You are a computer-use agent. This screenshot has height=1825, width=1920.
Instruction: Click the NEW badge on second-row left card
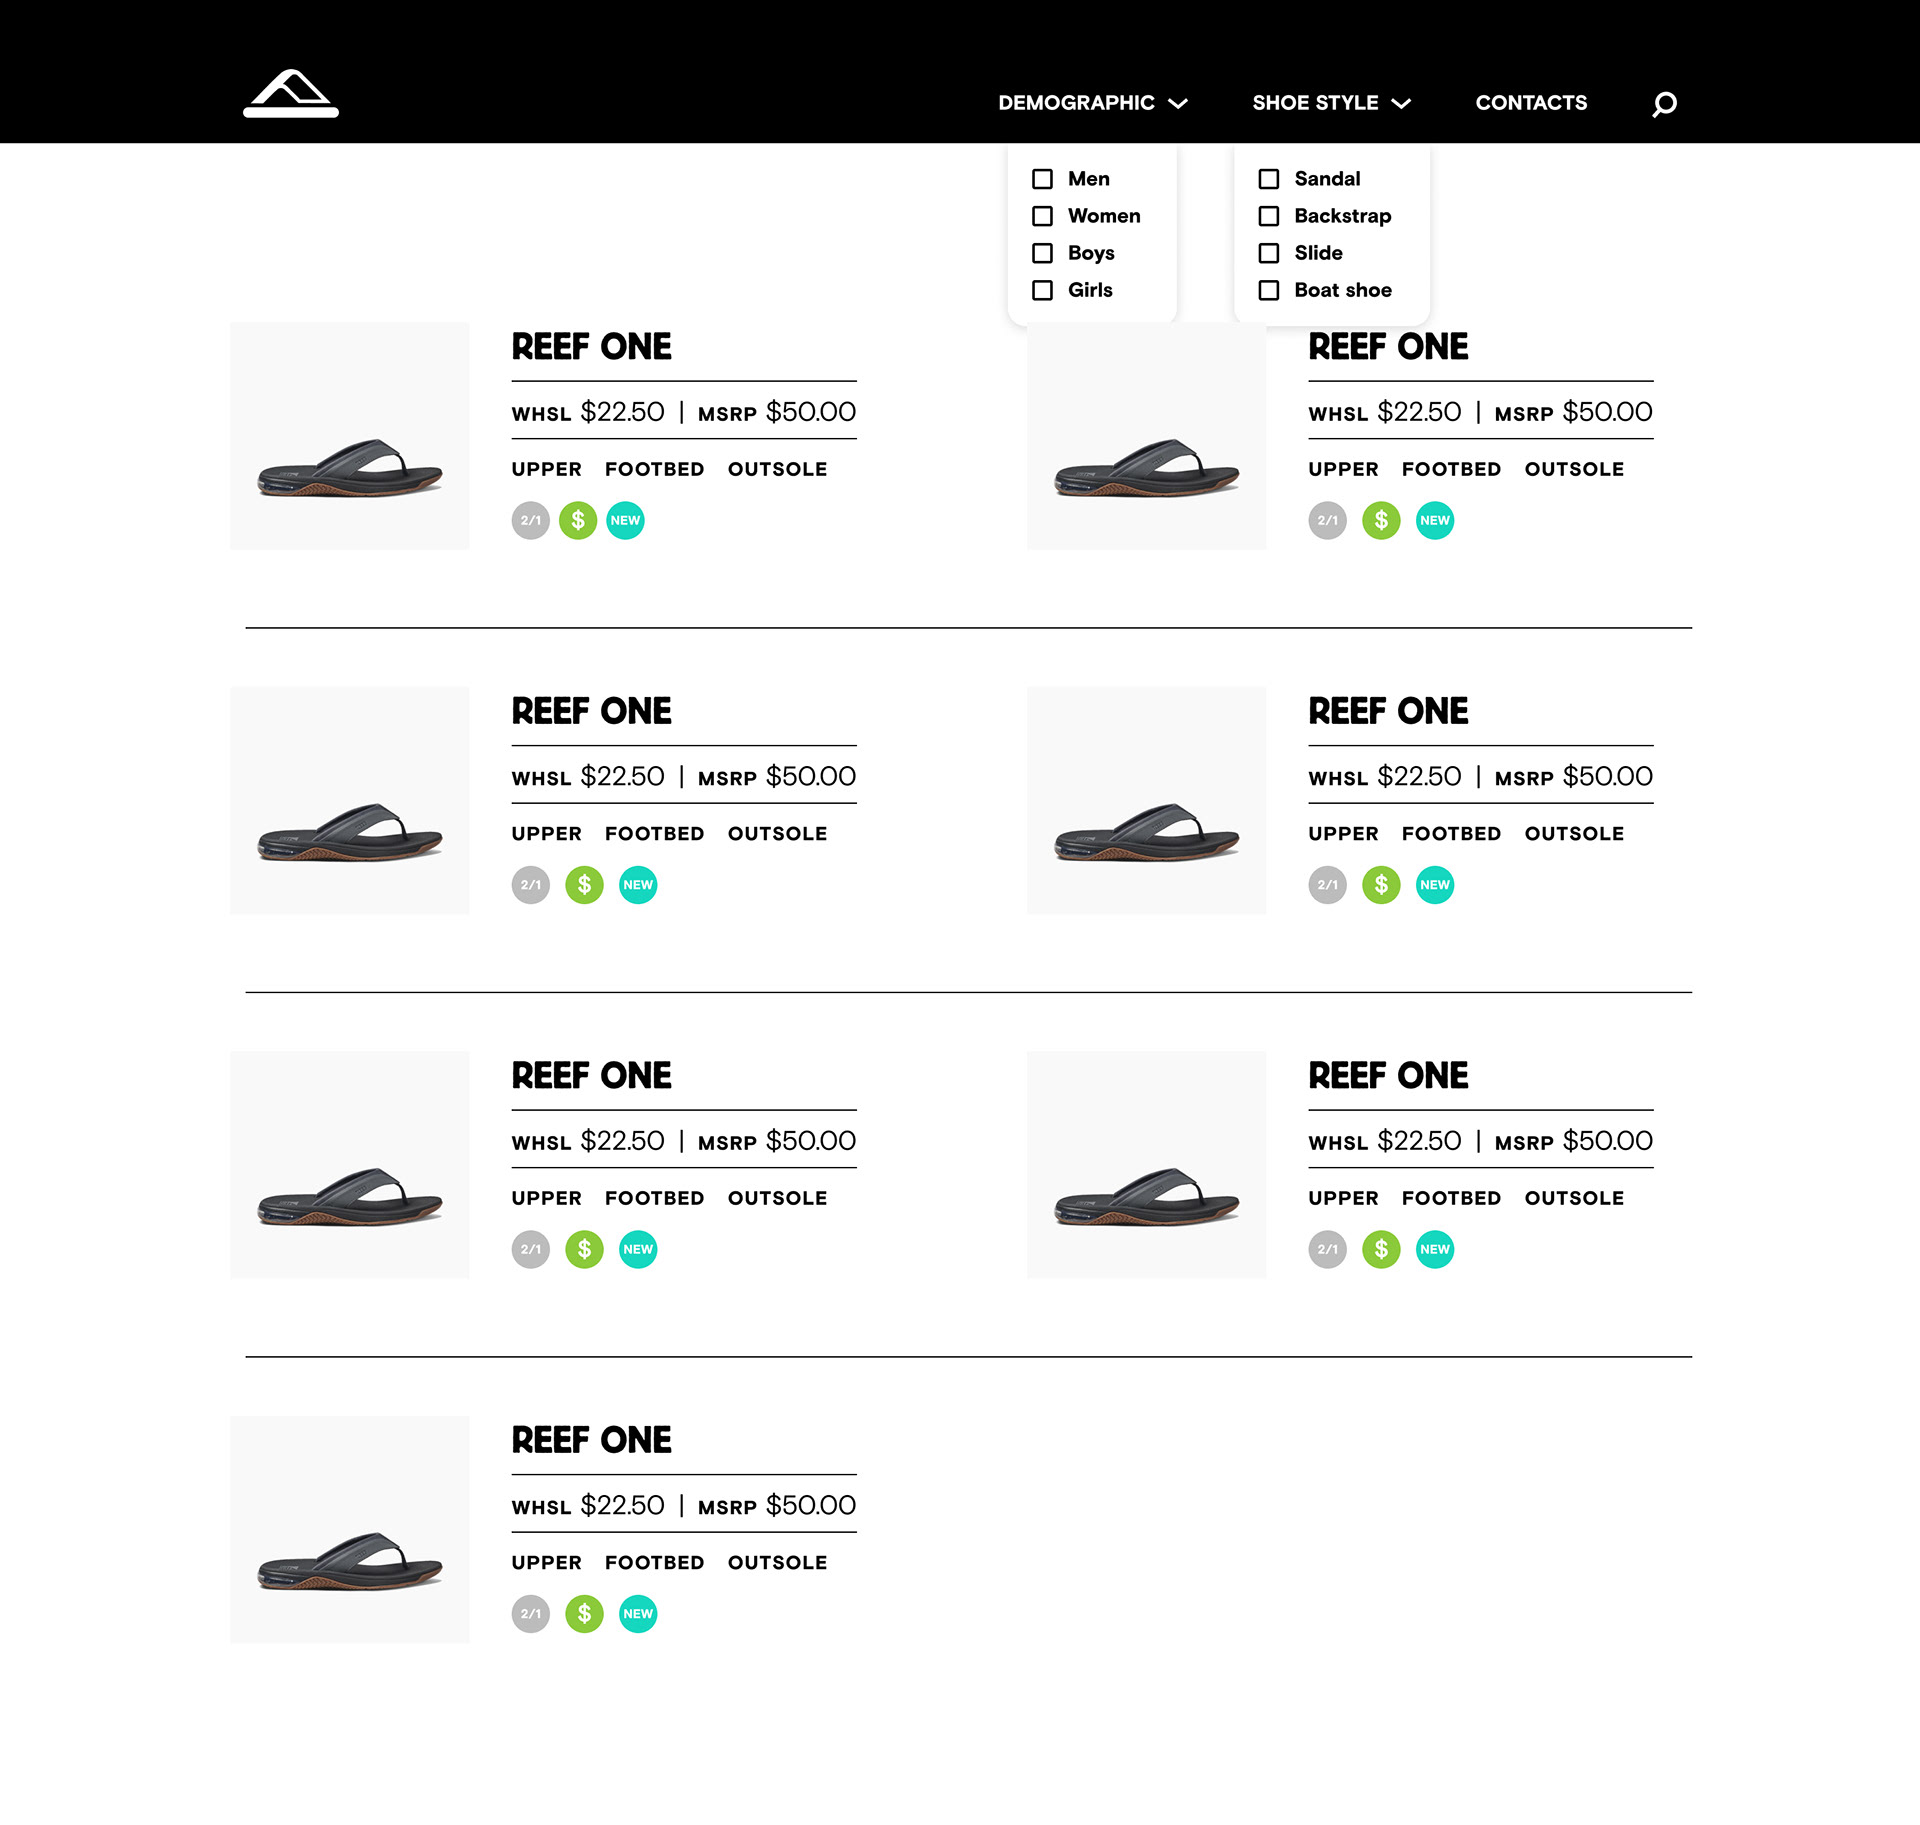pos(638,885)
